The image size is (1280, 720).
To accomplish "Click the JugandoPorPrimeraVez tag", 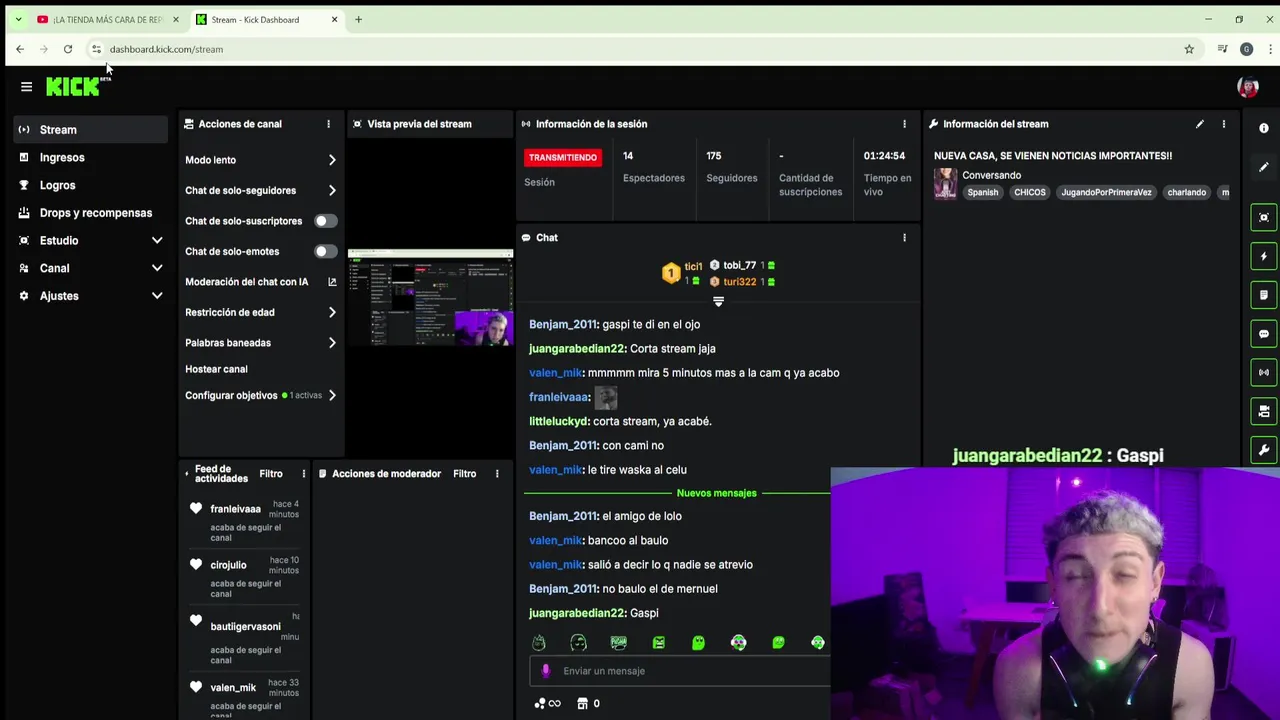I will [1106, 192].
